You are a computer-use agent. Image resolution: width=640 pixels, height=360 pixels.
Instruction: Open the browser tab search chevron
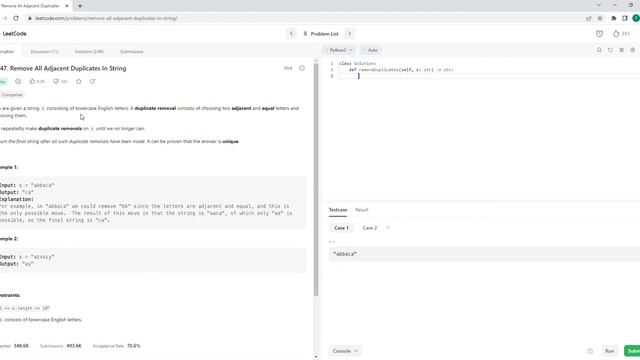pyautogui.click(x=599, y=5)
